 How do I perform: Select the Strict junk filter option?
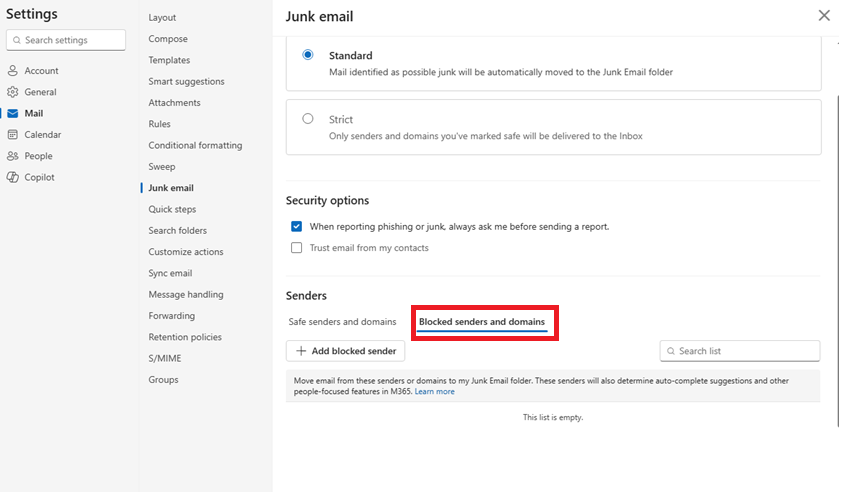308,119
